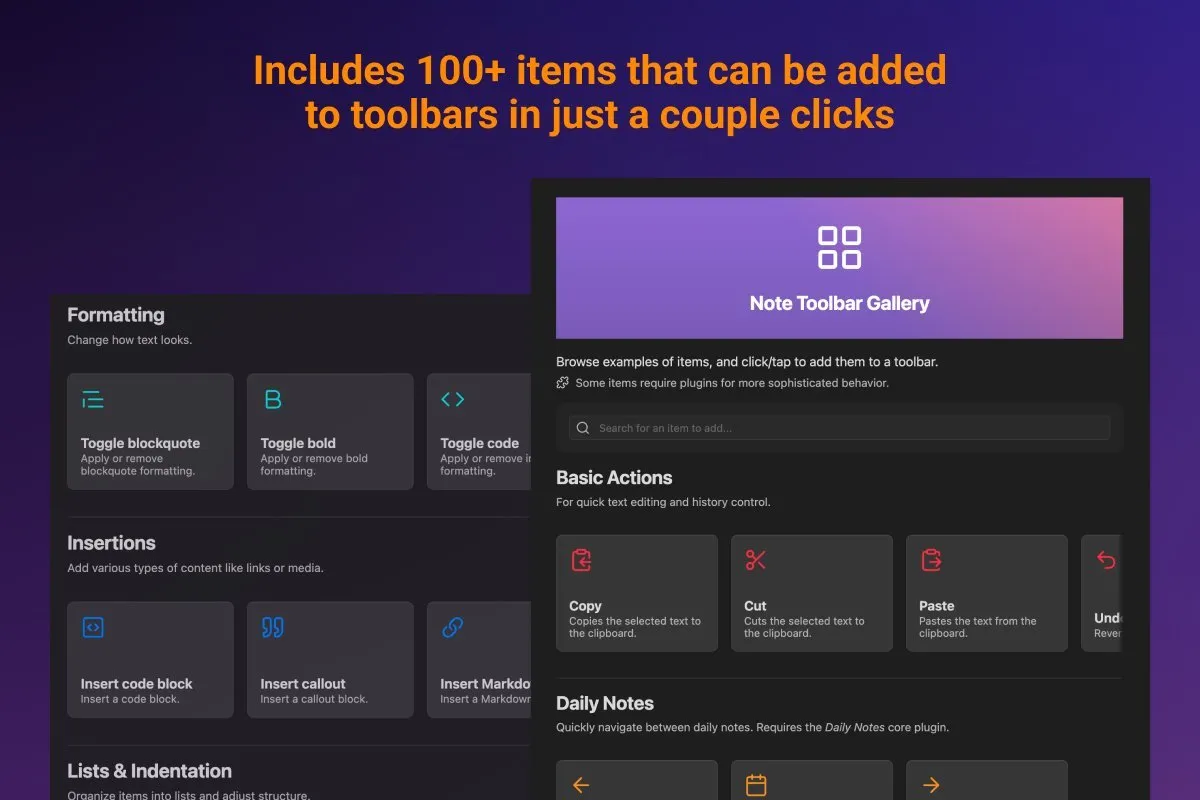Viewport: 1200px width, 800px height.
Task: Click the Paste clipboard icon
Action: [931, 560]
